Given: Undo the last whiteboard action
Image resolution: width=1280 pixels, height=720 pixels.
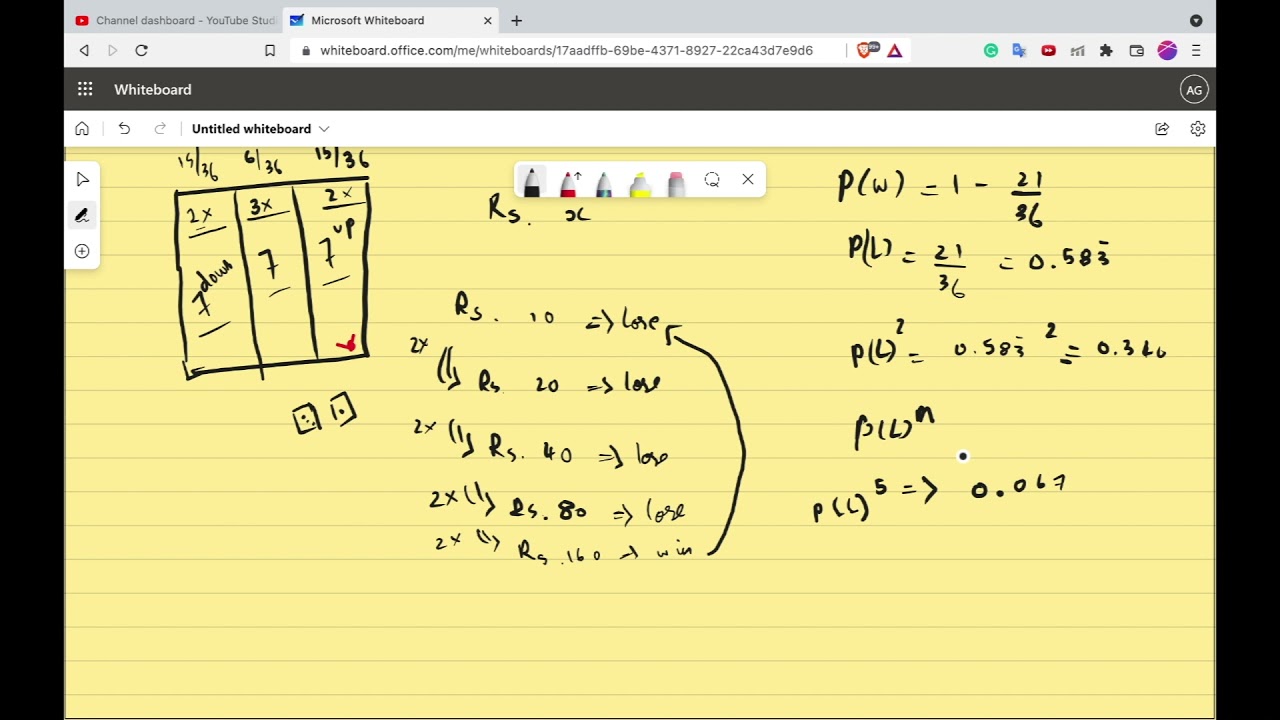Looking at the screenshot, I should coord(124,129).
